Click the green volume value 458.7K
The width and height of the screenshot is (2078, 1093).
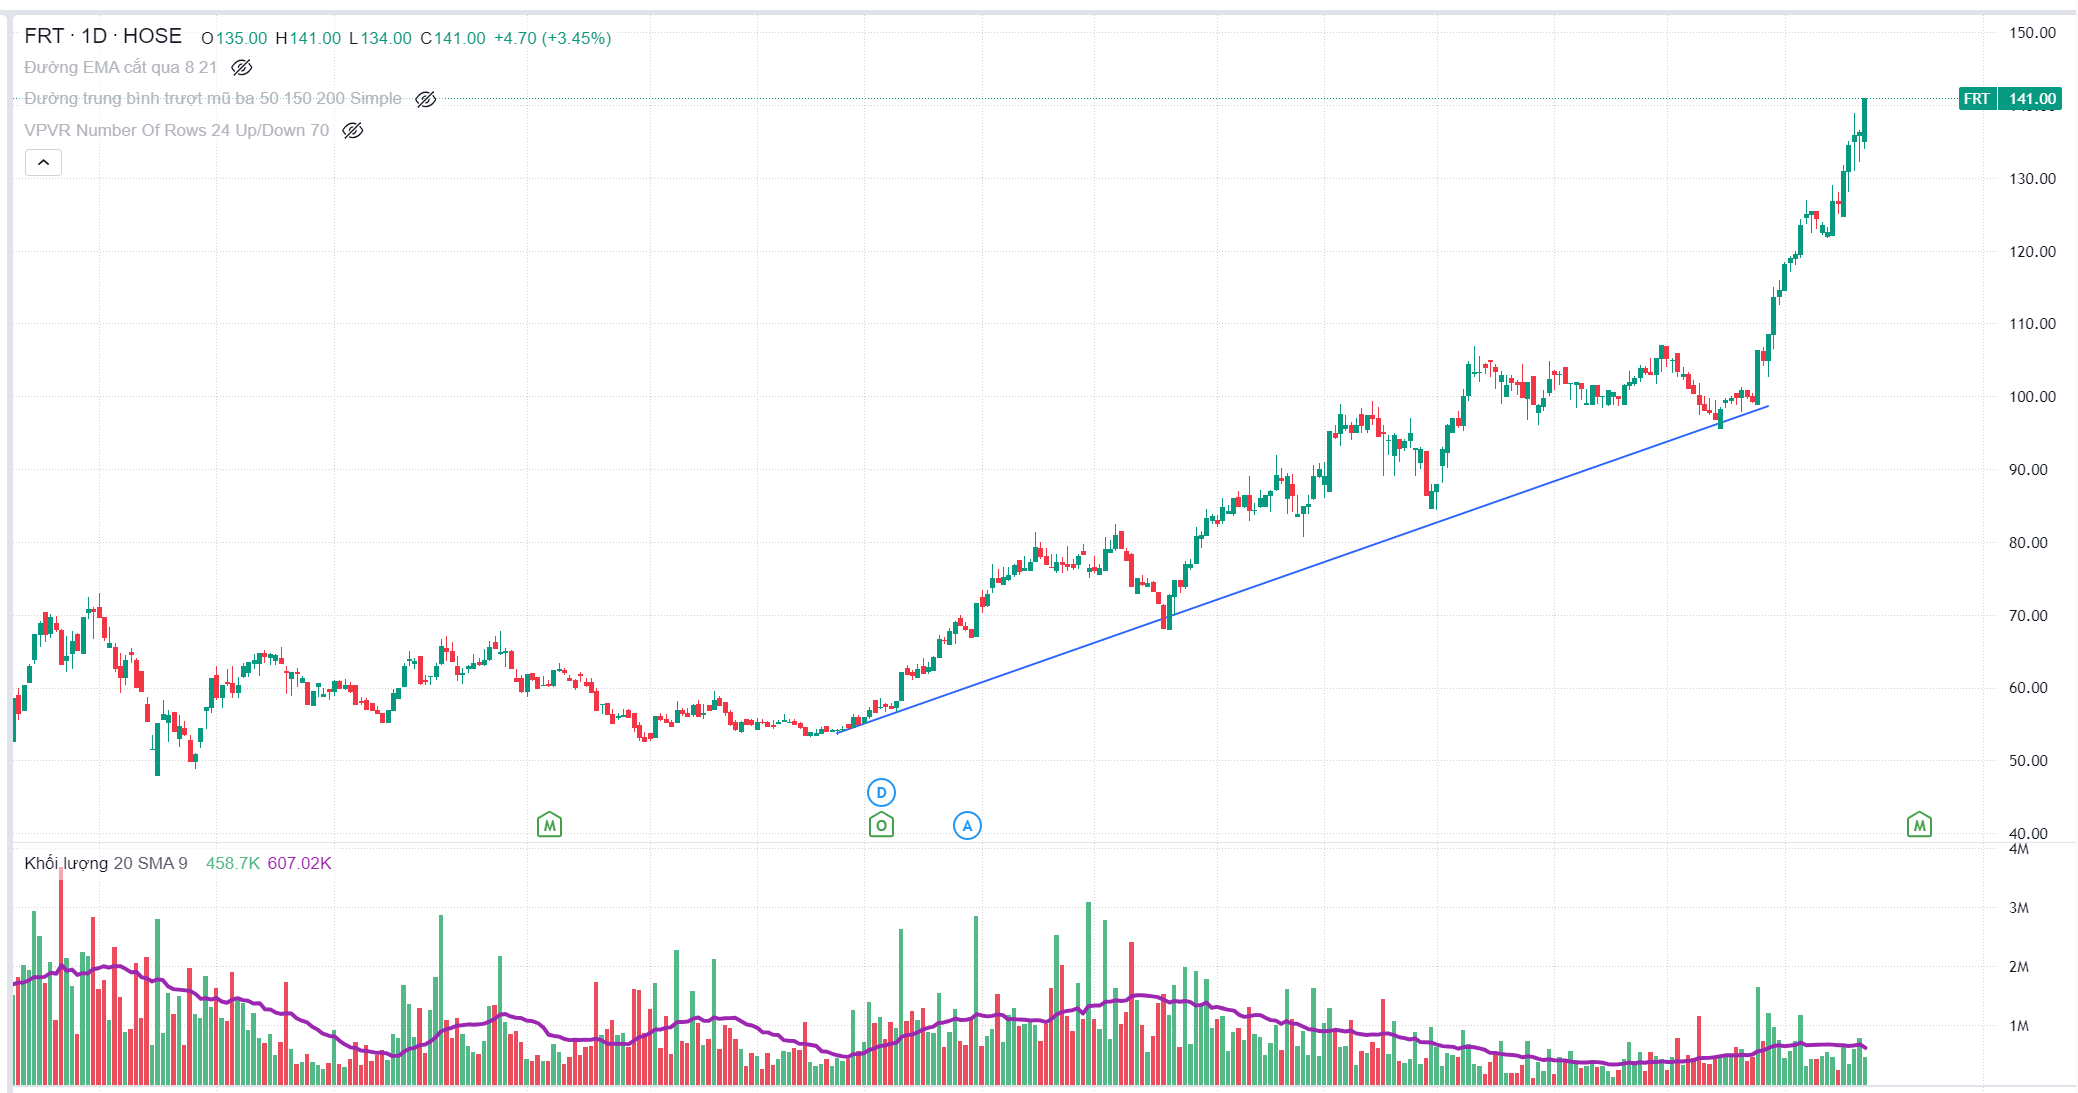point(232,863)
